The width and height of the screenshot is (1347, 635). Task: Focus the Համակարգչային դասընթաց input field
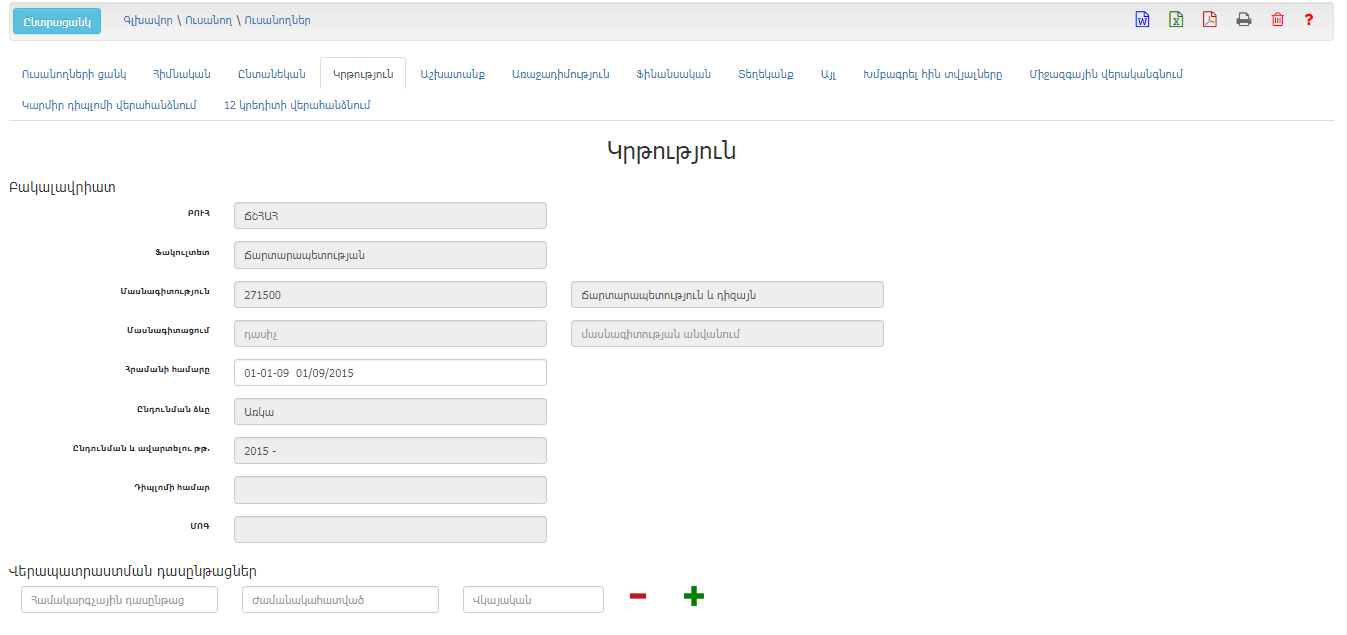coord(119,600)
